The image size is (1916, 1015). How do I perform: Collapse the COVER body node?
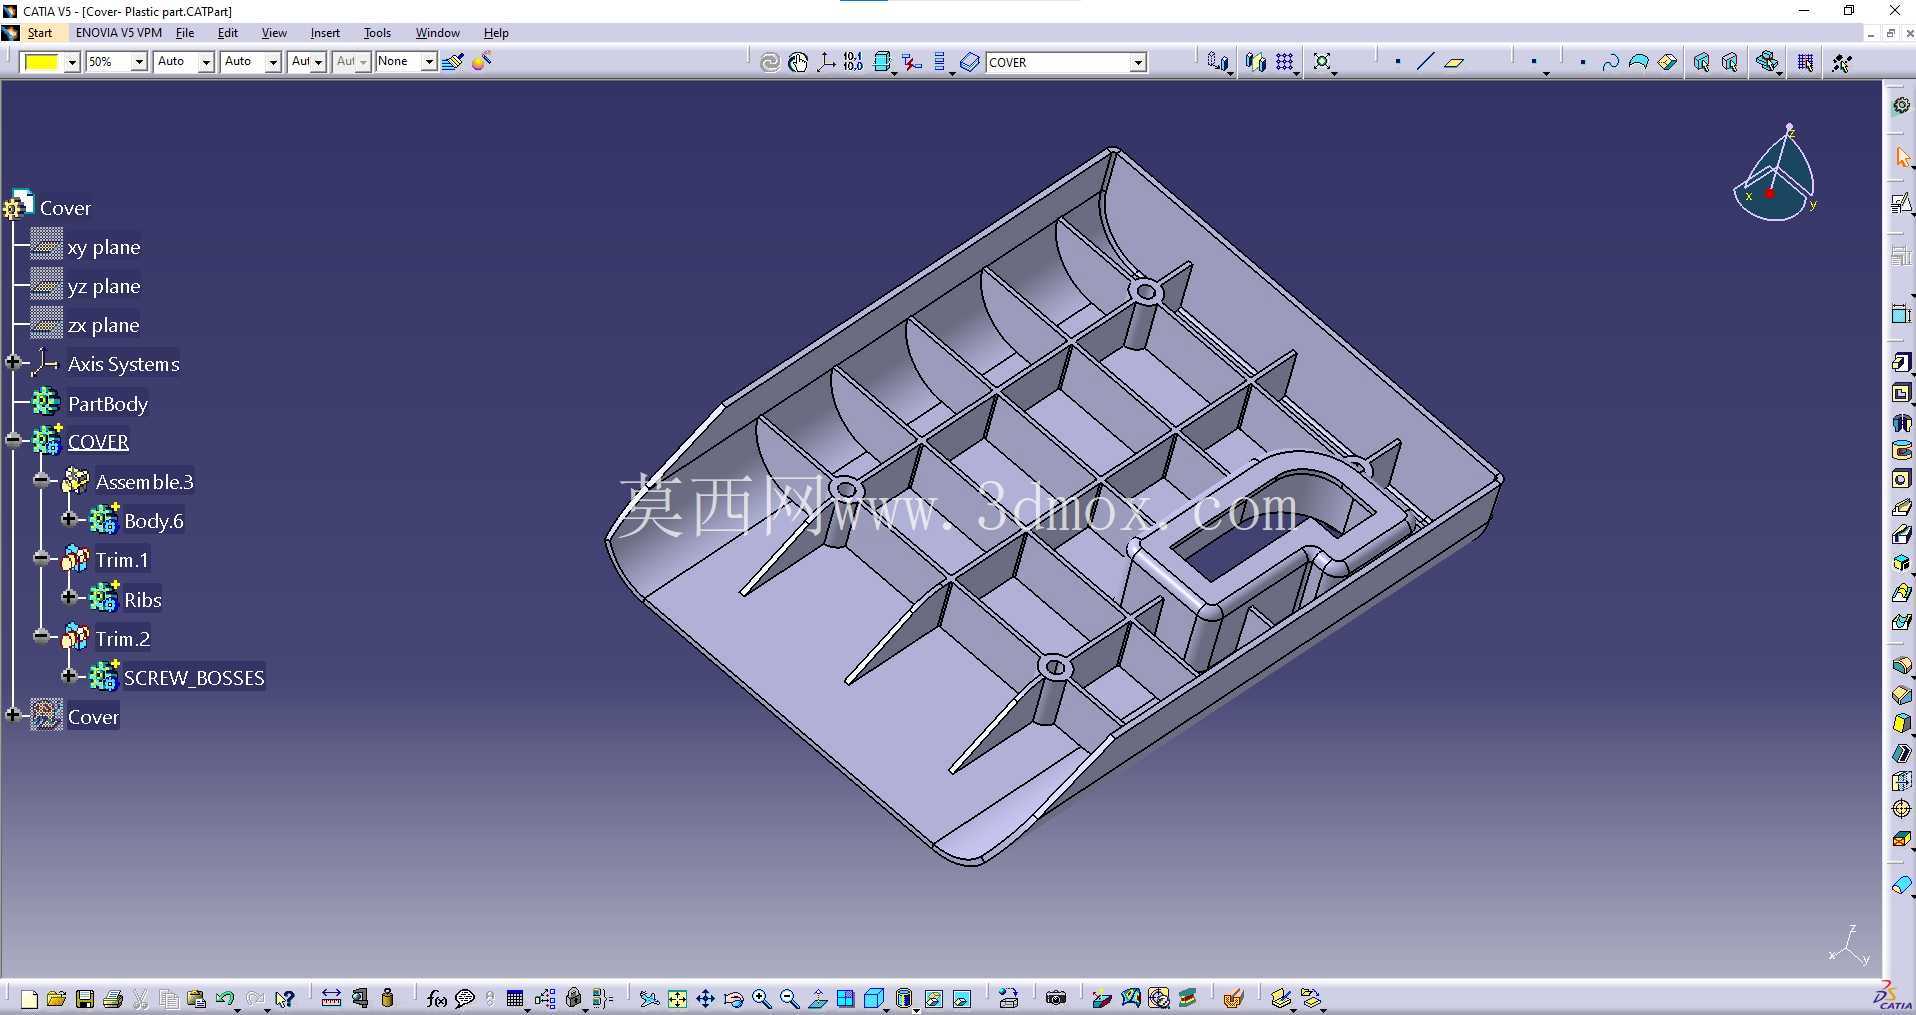coord(13,441)
